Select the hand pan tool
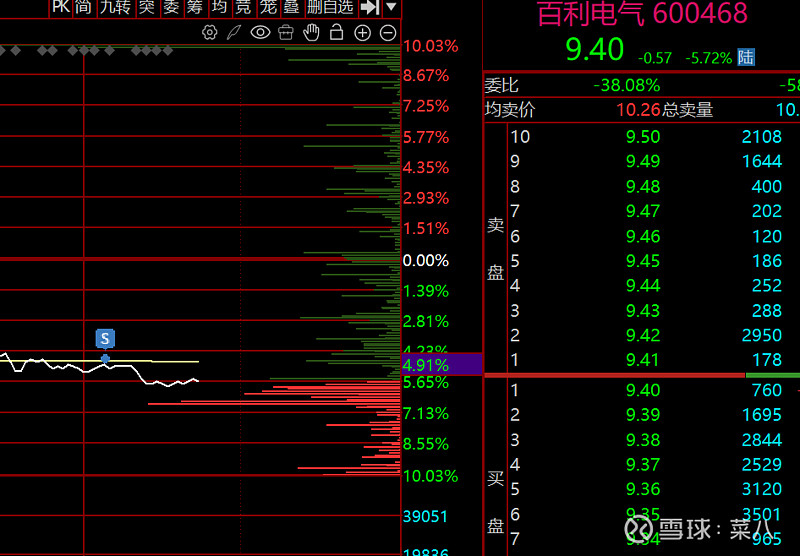The image size is (800, 556). click(x=311, y=33)
